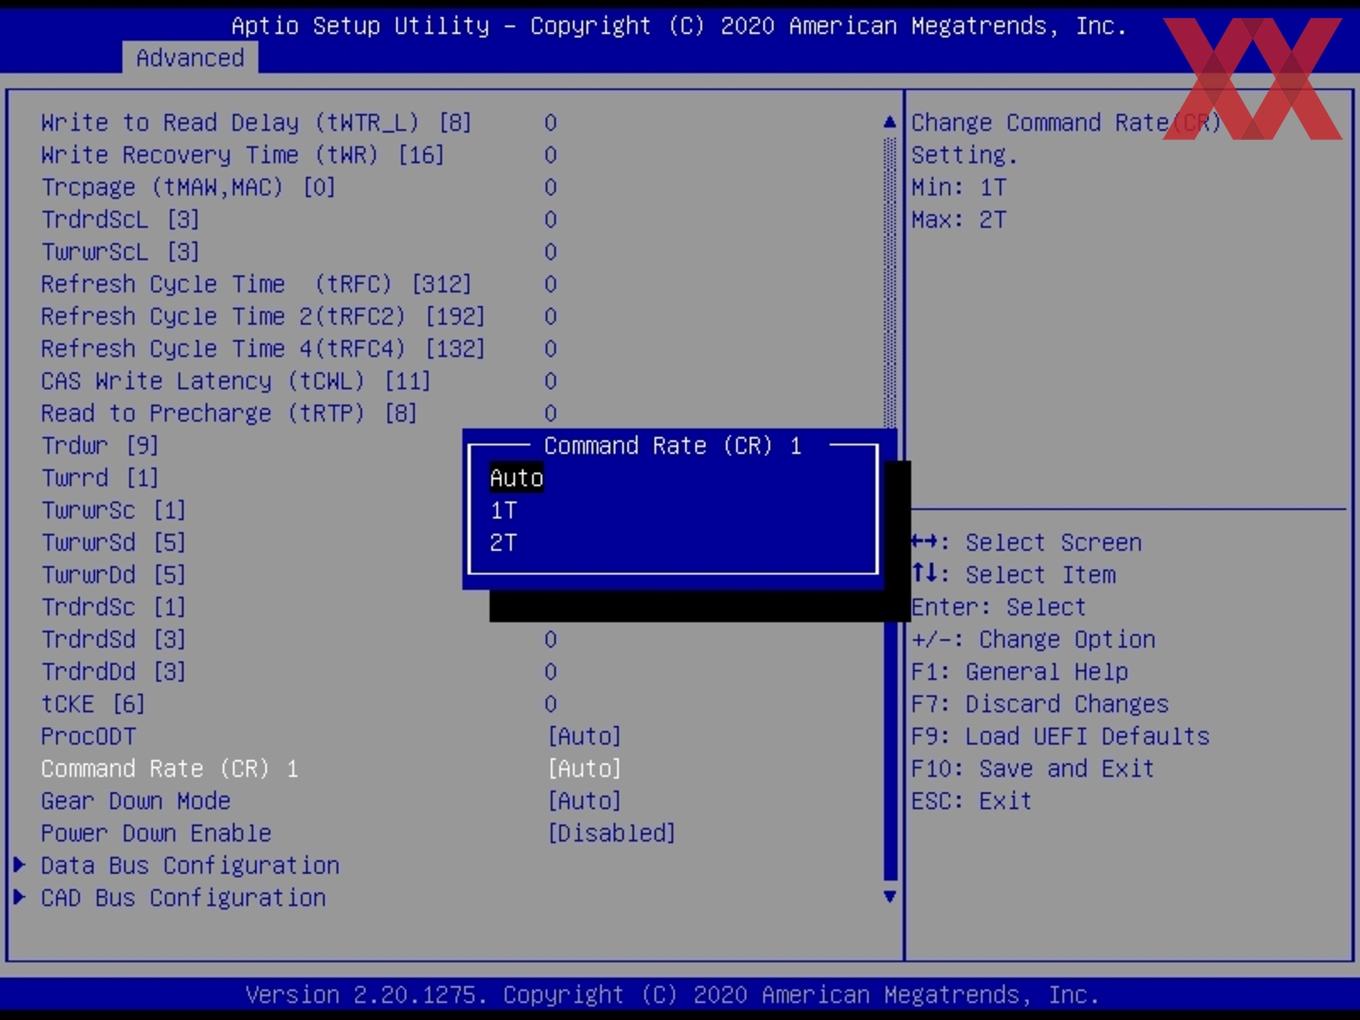Select ProcODT setting label
The image size is (1360, 1020).
[88, 736]
